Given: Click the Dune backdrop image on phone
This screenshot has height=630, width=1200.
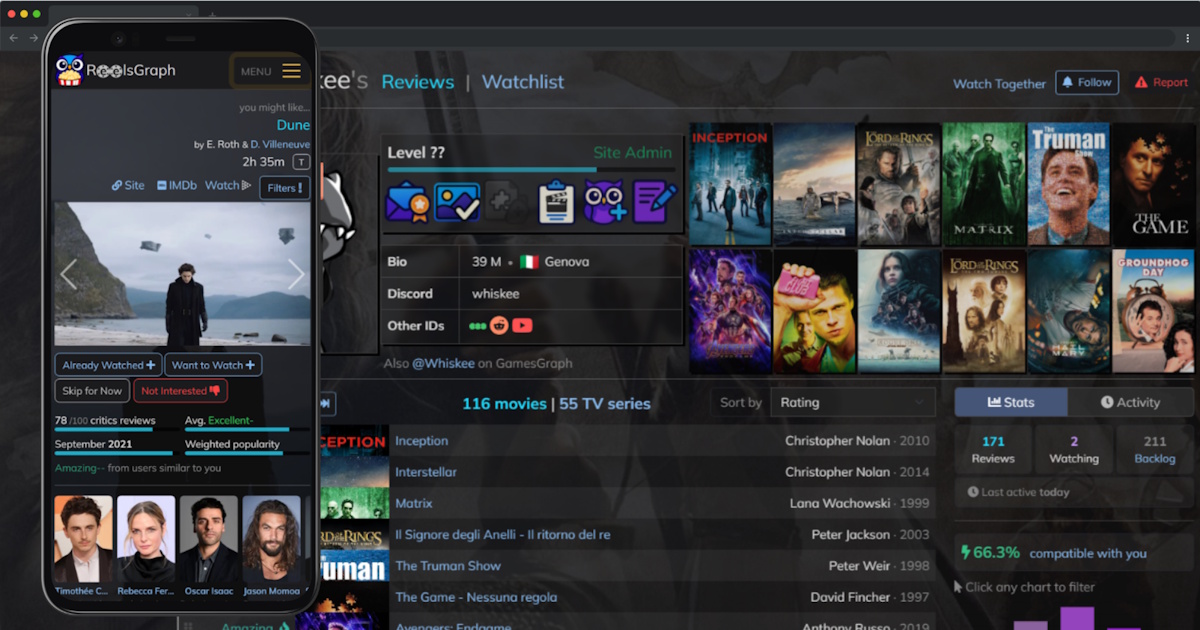Looking at the screenshot, I should point(182,274).
